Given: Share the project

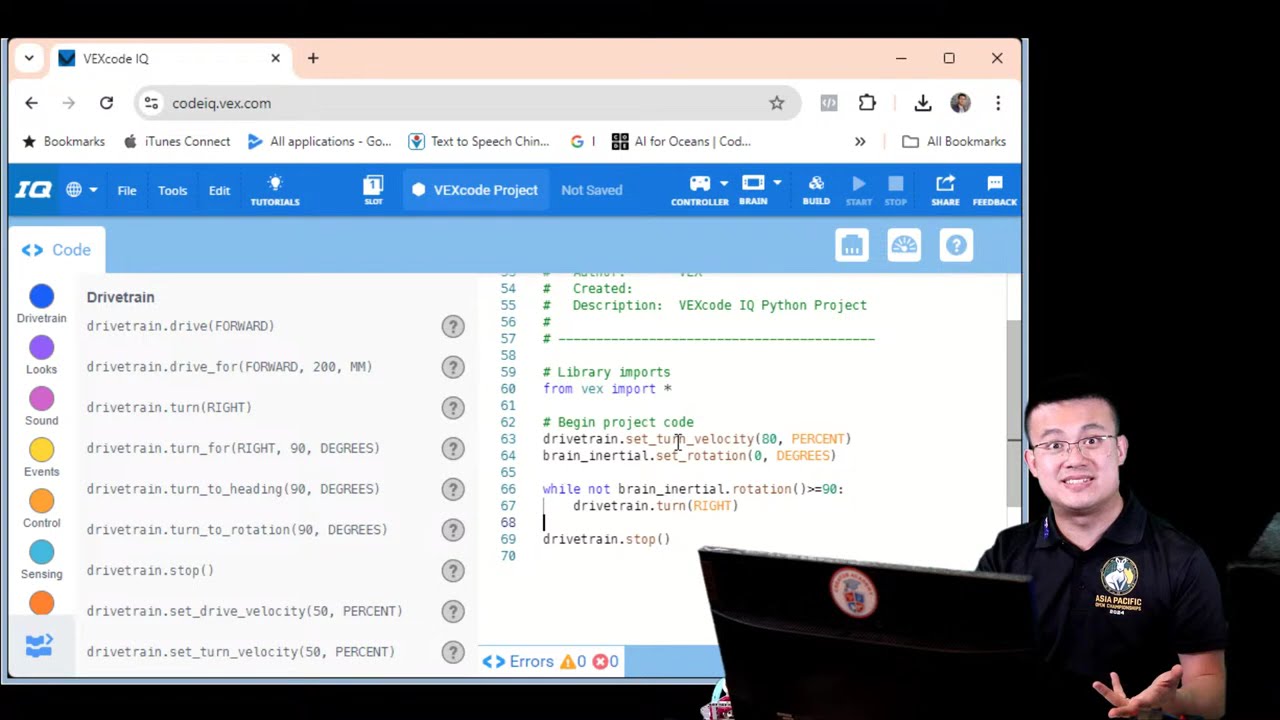Looking at the screenshot, I should (x=945, y=190).
